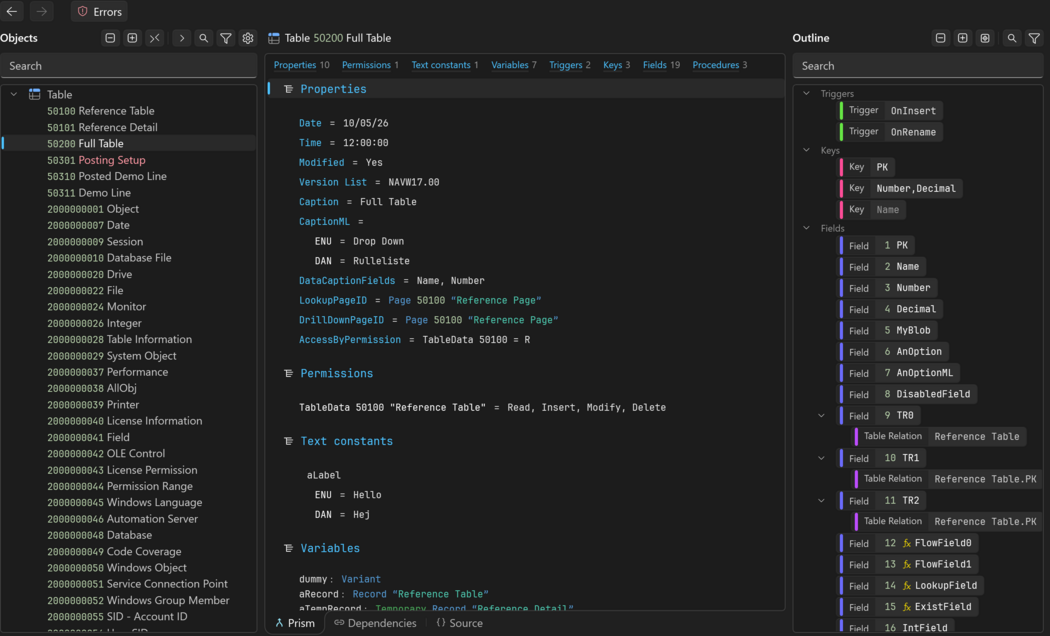Select 2000000001 Object in the list
Viewport: 1050px width, 636px height.
tap(93, 209)
